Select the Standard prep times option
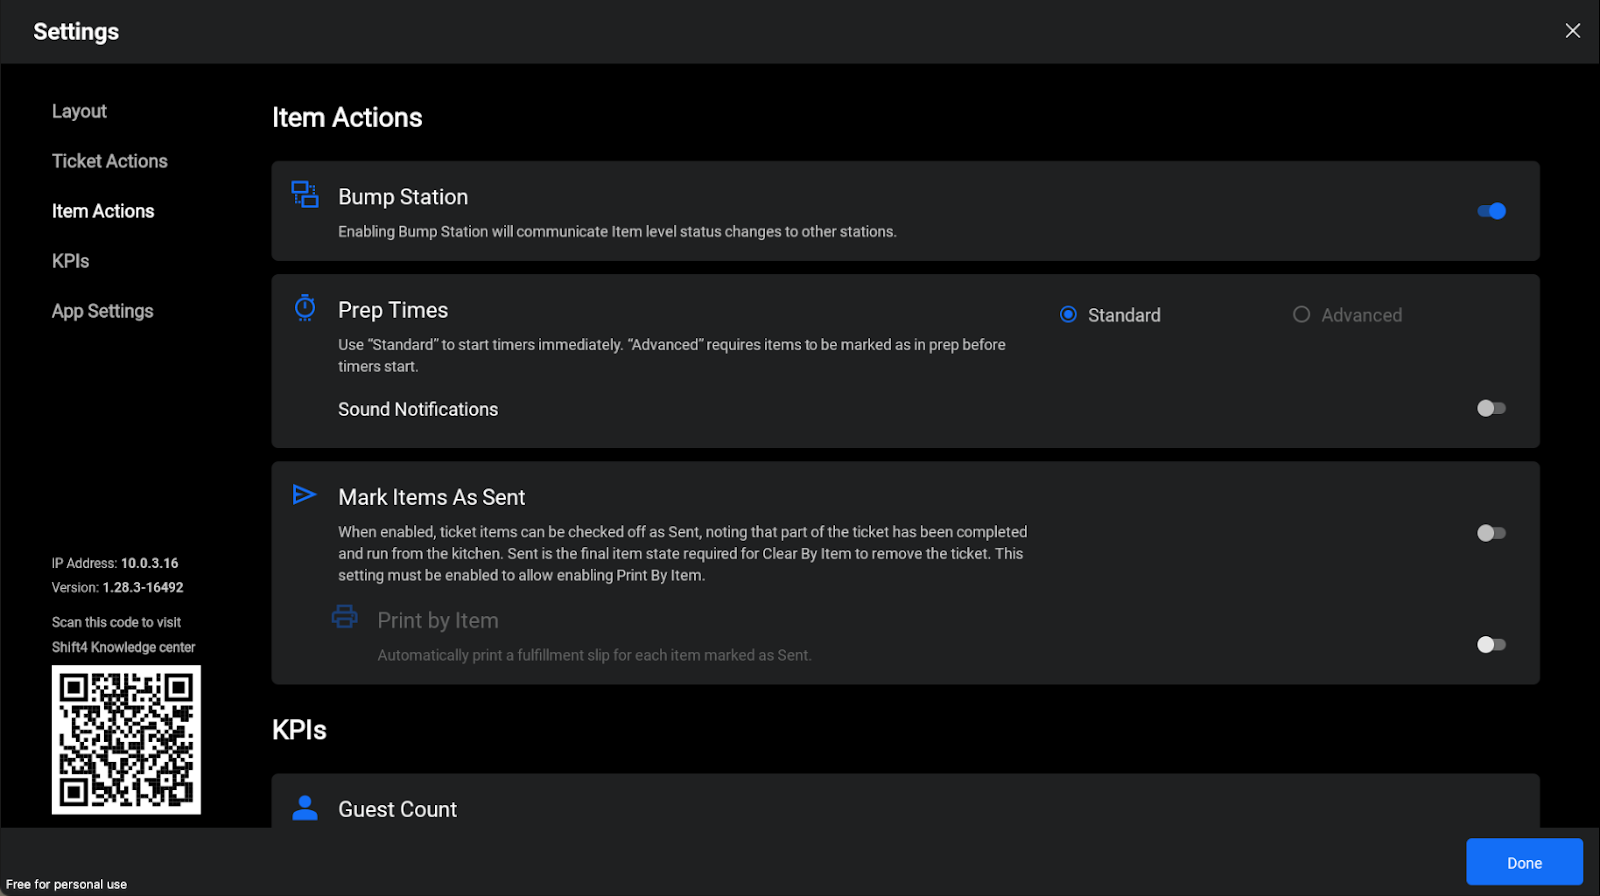Viewport: 1600px width, 896px height. (x=1069, y=315)
